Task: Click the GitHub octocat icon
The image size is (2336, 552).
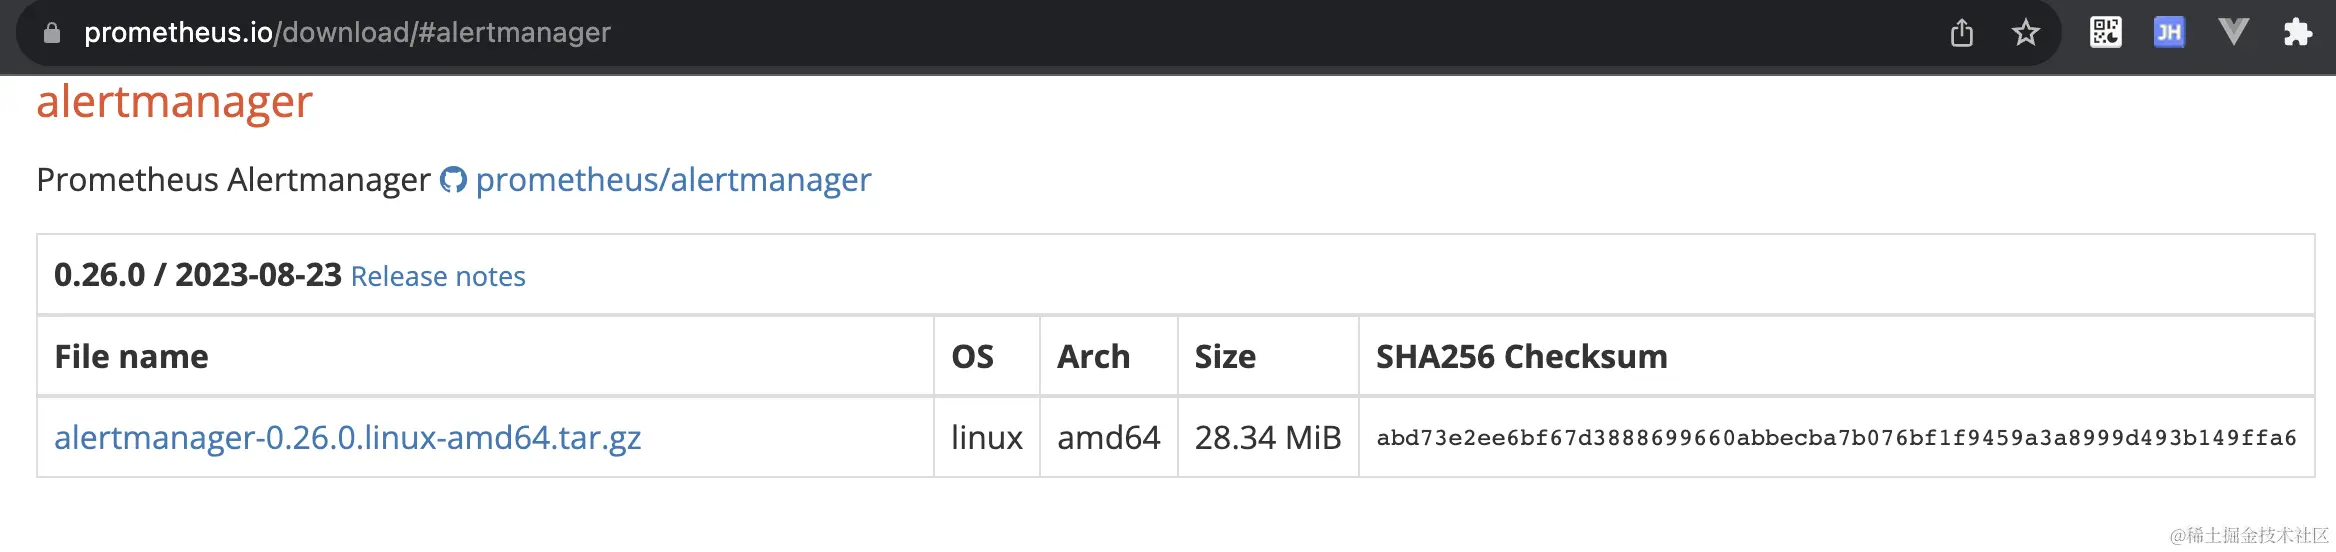Action: 454,180
